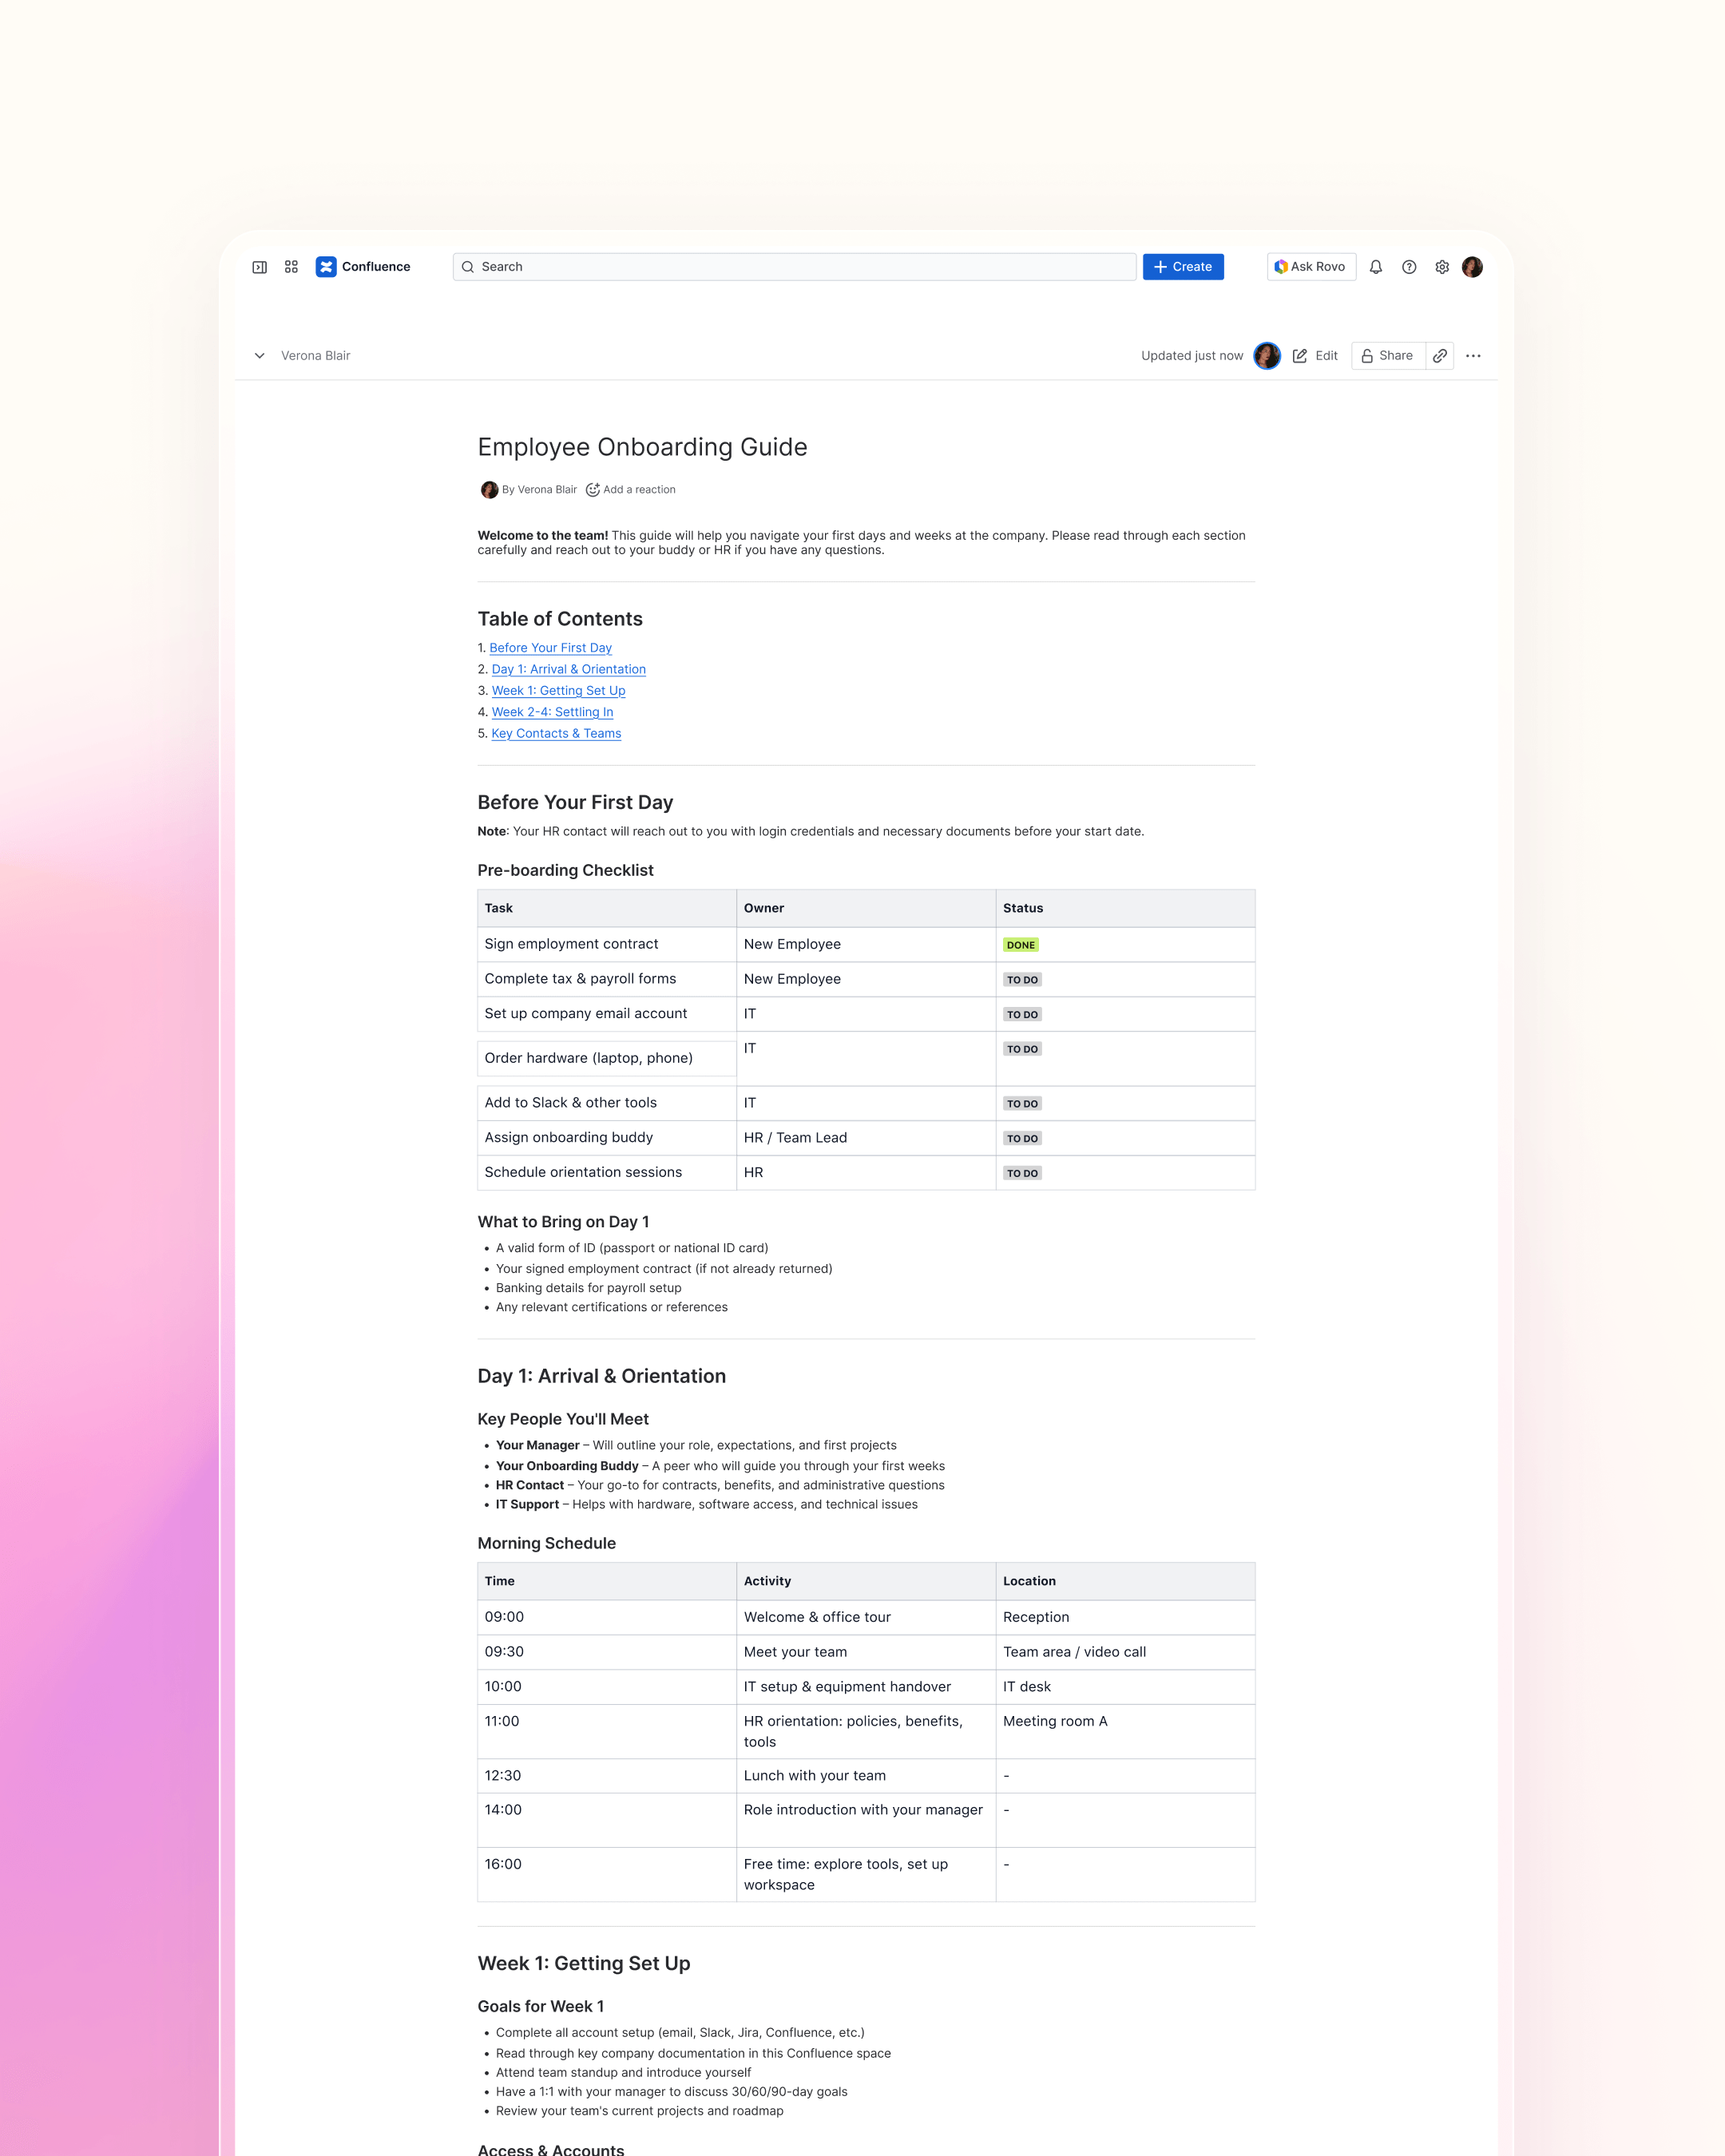
Task: Click the blue Create button
Action: pyautogui.click(x=1183, y=267)
